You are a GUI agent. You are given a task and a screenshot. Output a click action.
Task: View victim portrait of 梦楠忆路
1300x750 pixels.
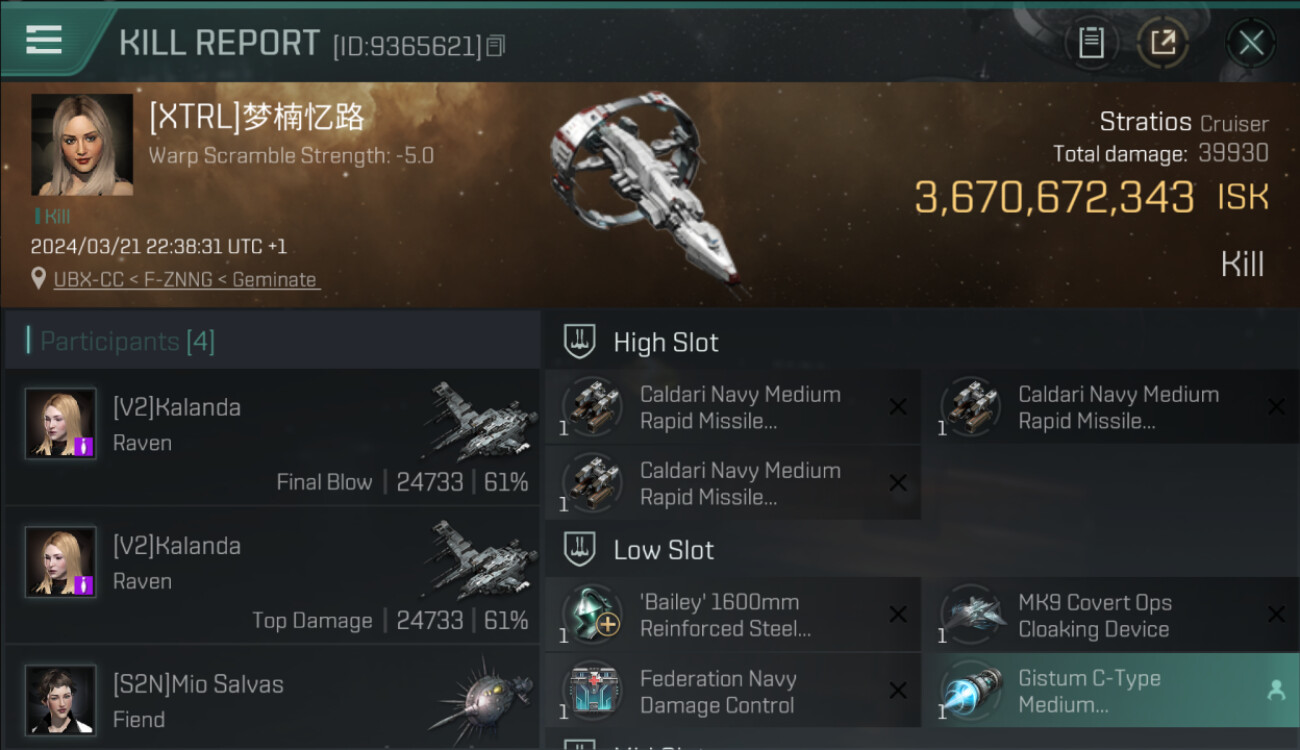[x=82, y=145]
